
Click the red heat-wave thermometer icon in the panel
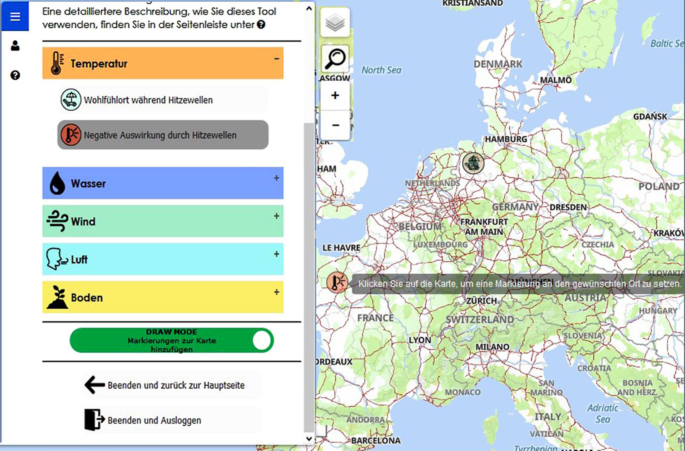(x=70, y=135)
